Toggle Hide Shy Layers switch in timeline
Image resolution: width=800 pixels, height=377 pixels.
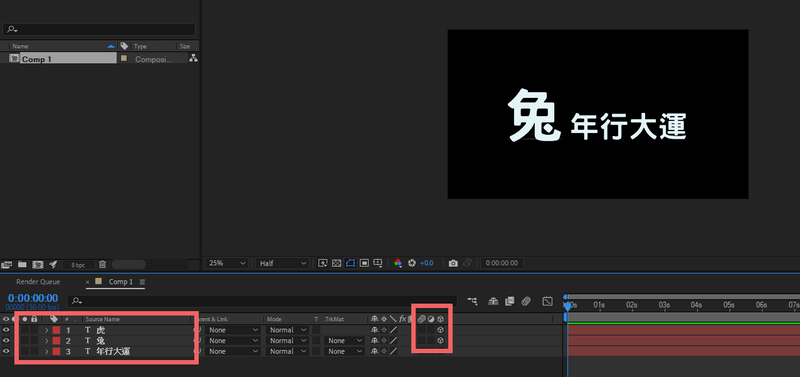coord(493,301)
